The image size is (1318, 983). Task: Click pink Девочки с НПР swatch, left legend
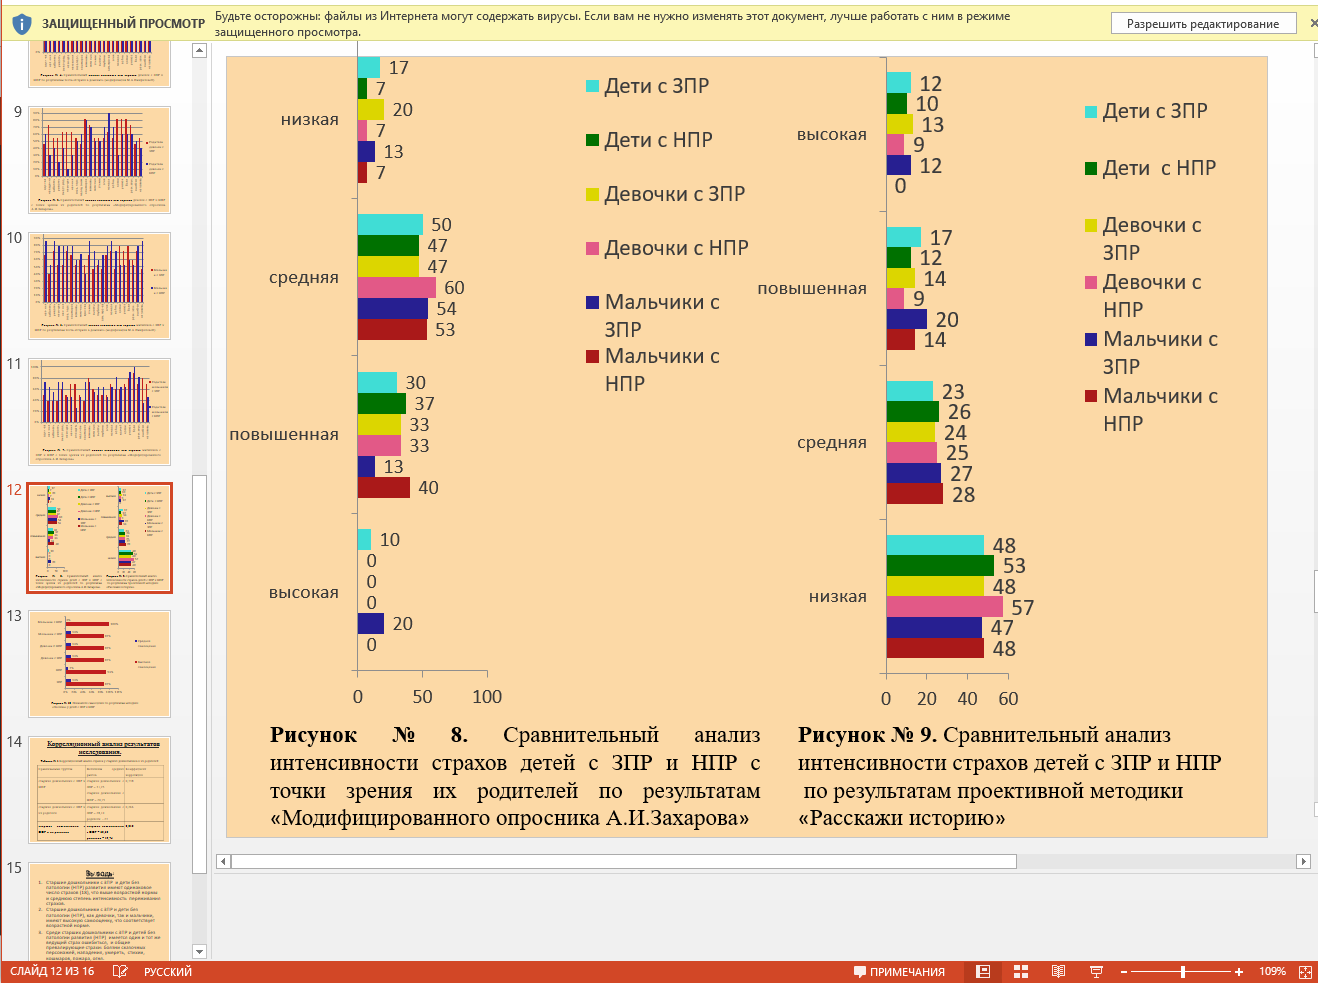click(x=592, y=248)
